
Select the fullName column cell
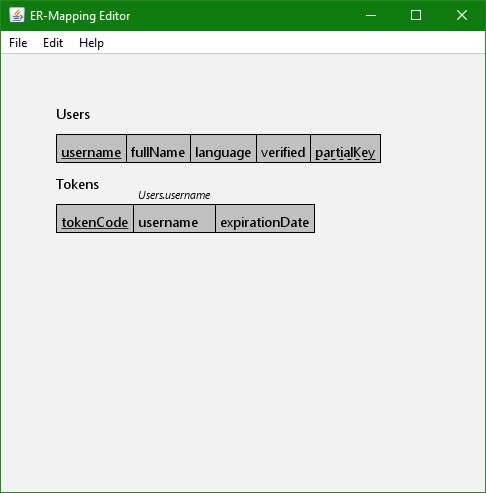158,149
